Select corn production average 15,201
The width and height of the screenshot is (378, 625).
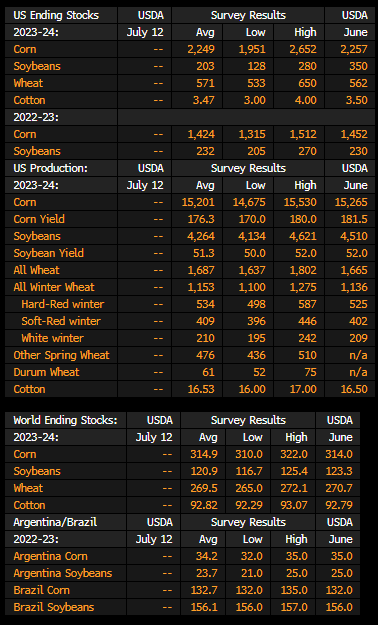coord(198,202)
